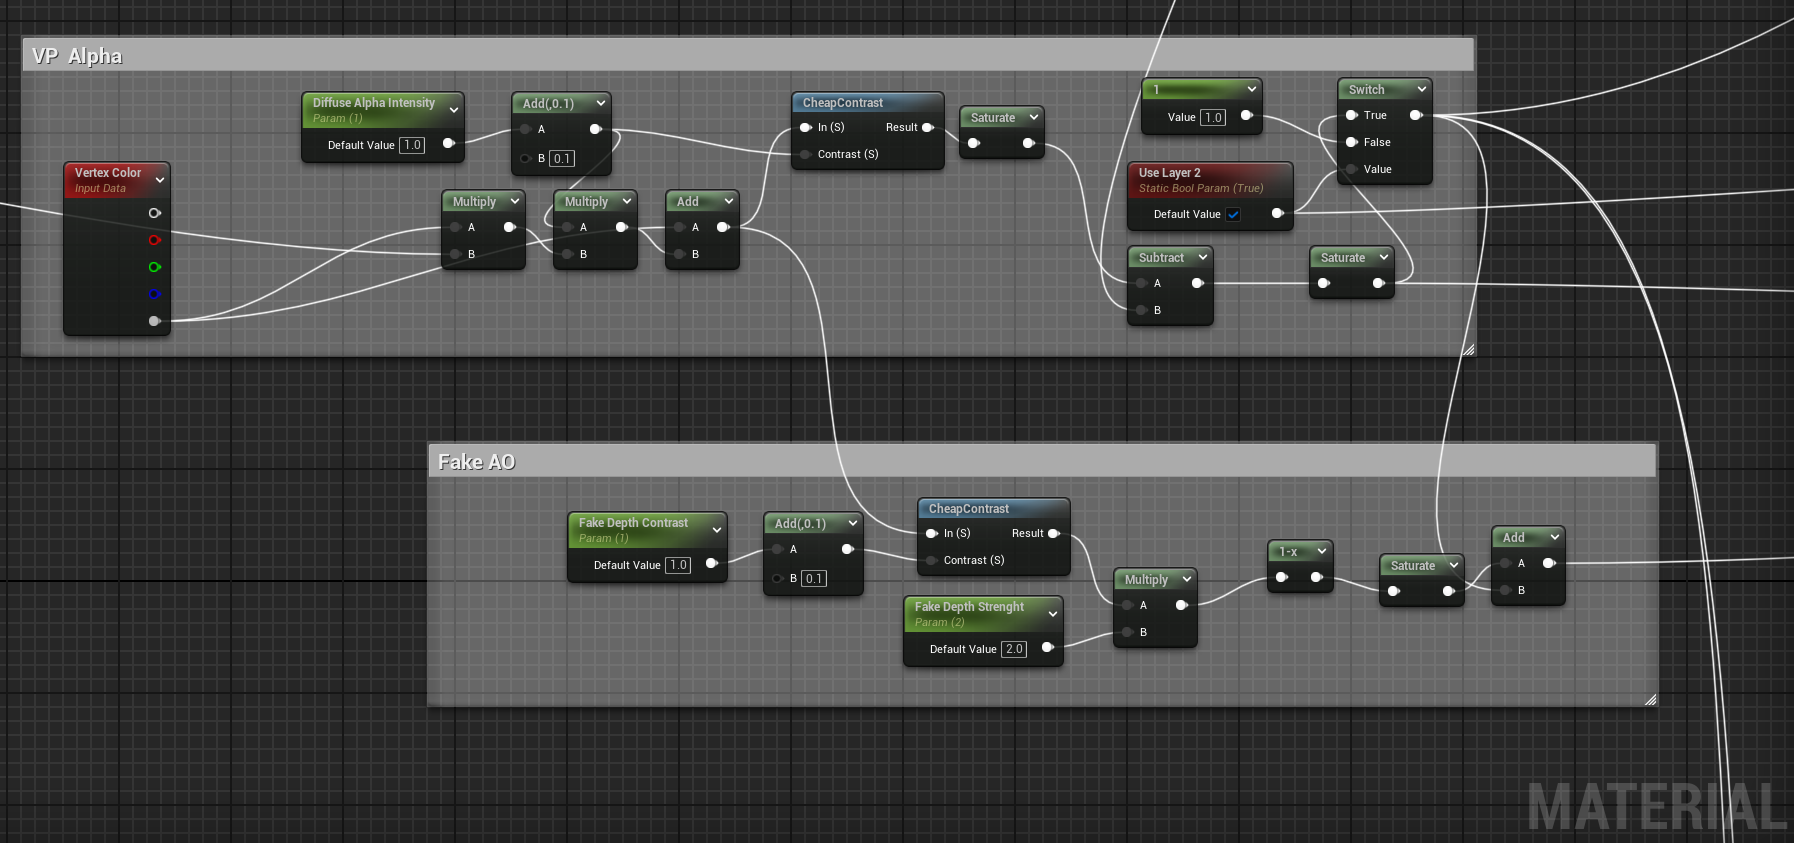
Task: Select the 1-x node title
Action: point(1288,552)
